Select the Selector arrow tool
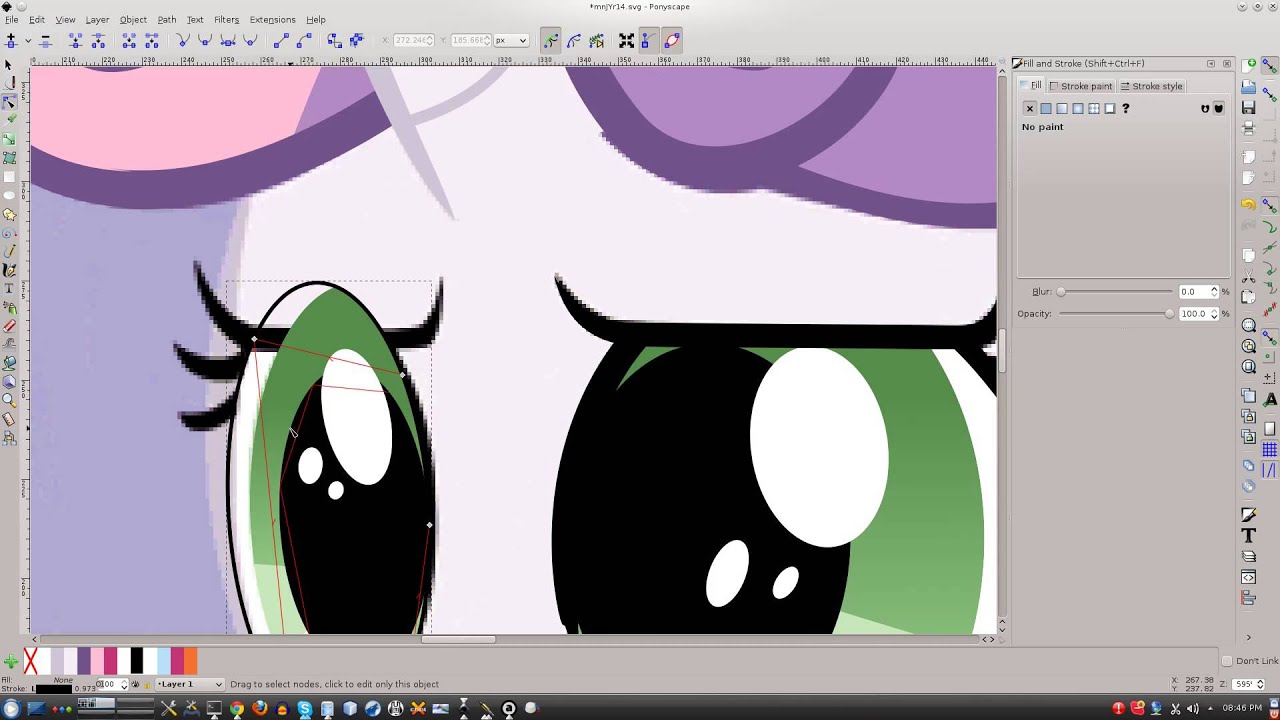The image size is (1280, 720). (x=9, y=66)
